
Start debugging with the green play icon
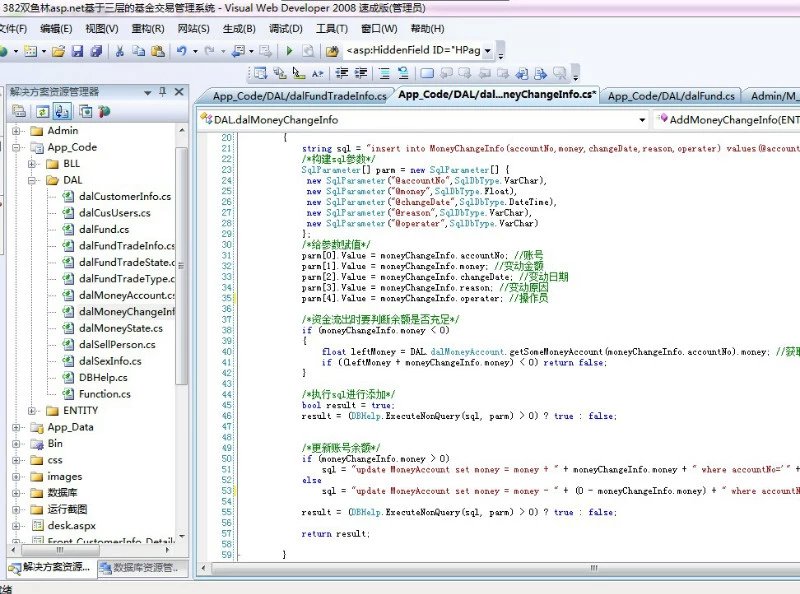(x=289, y=51)
